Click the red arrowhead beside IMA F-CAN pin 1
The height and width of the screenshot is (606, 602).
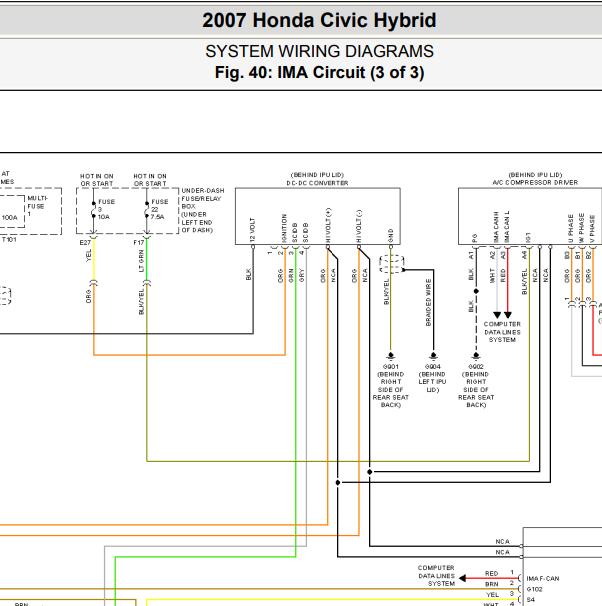(463, 578)
